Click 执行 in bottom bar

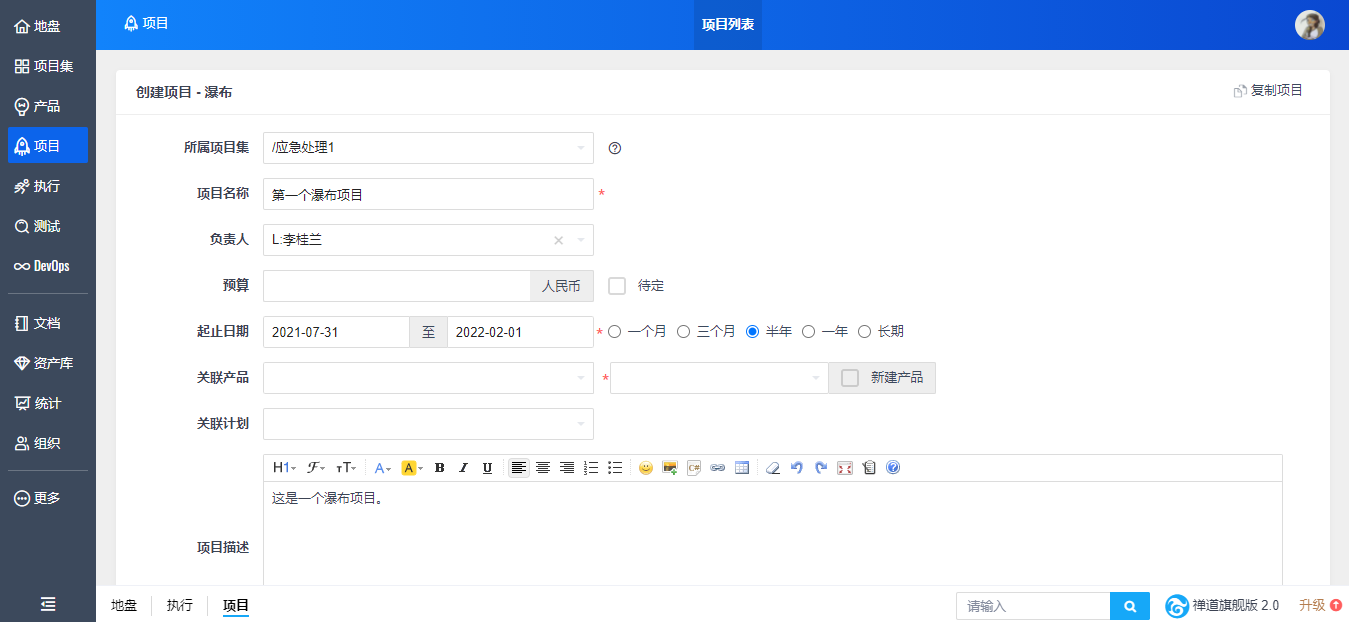pos(180,605)
